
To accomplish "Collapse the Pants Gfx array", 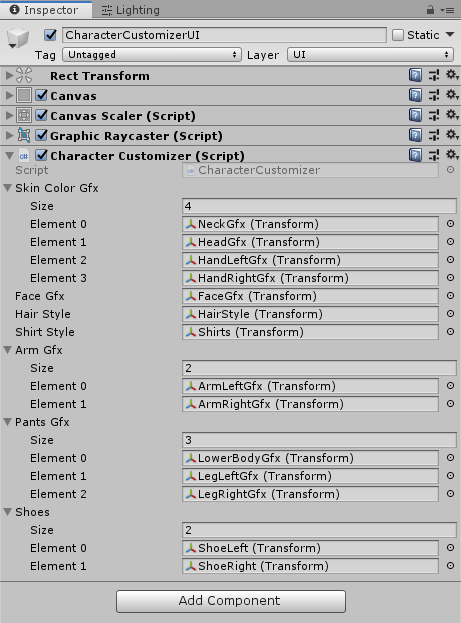I will tap(7, 422).
